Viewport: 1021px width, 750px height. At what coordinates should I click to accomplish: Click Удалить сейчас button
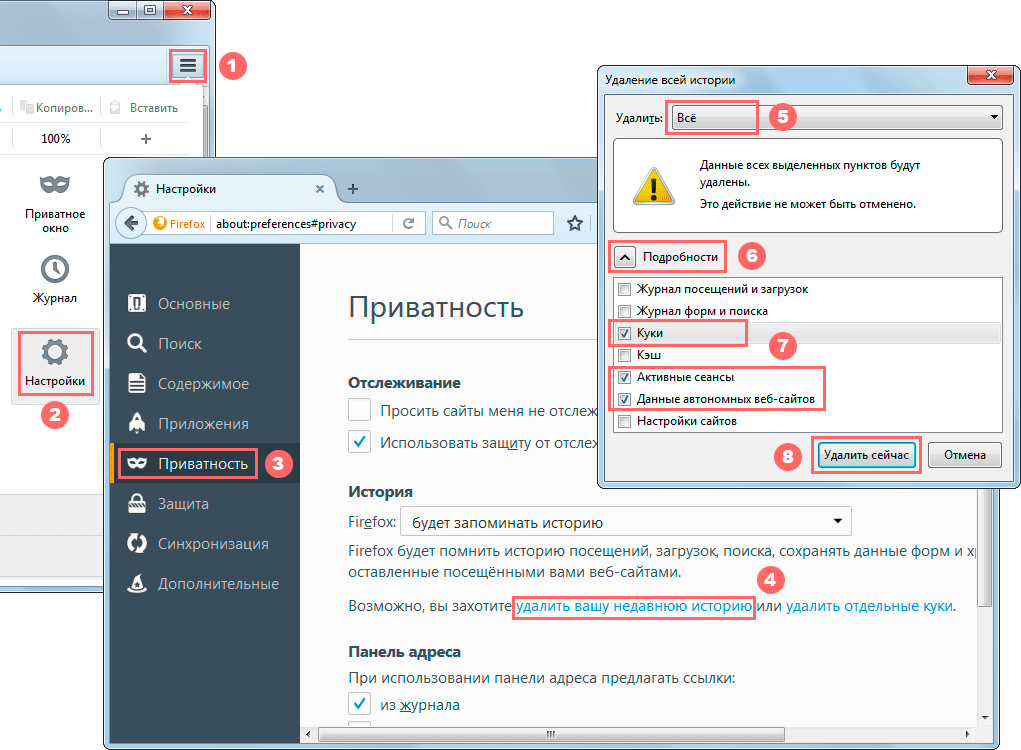[x=865, y=454]
